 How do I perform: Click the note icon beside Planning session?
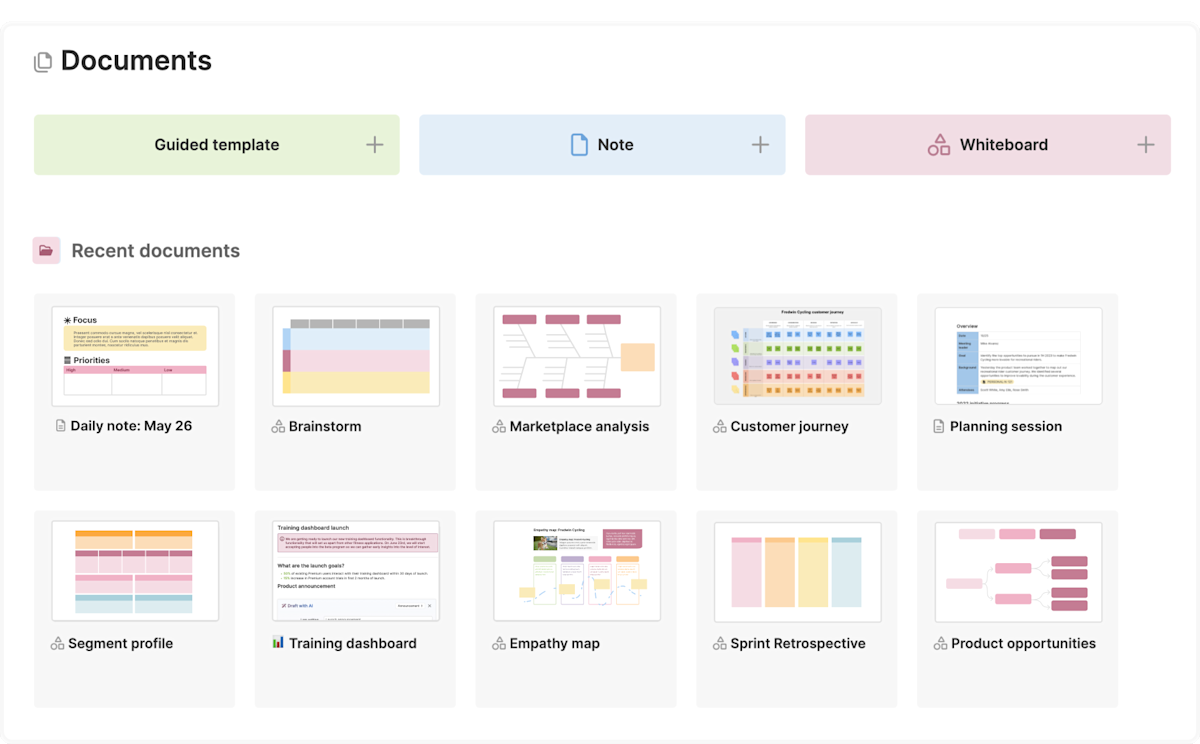[939, 427]
